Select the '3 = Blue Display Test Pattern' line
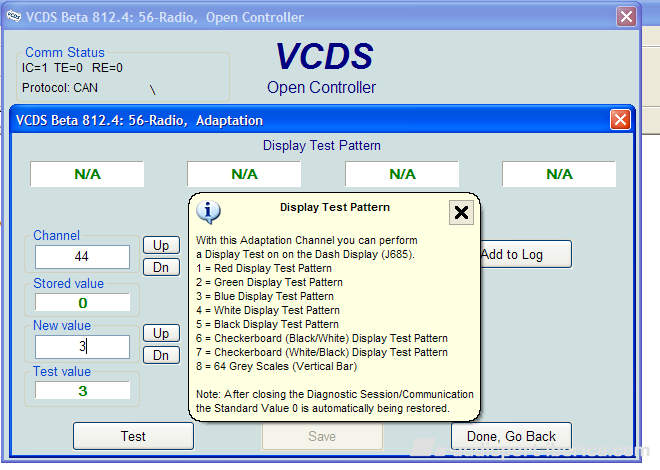This screenshot has height=470, width=660. [x=265, y=296]
